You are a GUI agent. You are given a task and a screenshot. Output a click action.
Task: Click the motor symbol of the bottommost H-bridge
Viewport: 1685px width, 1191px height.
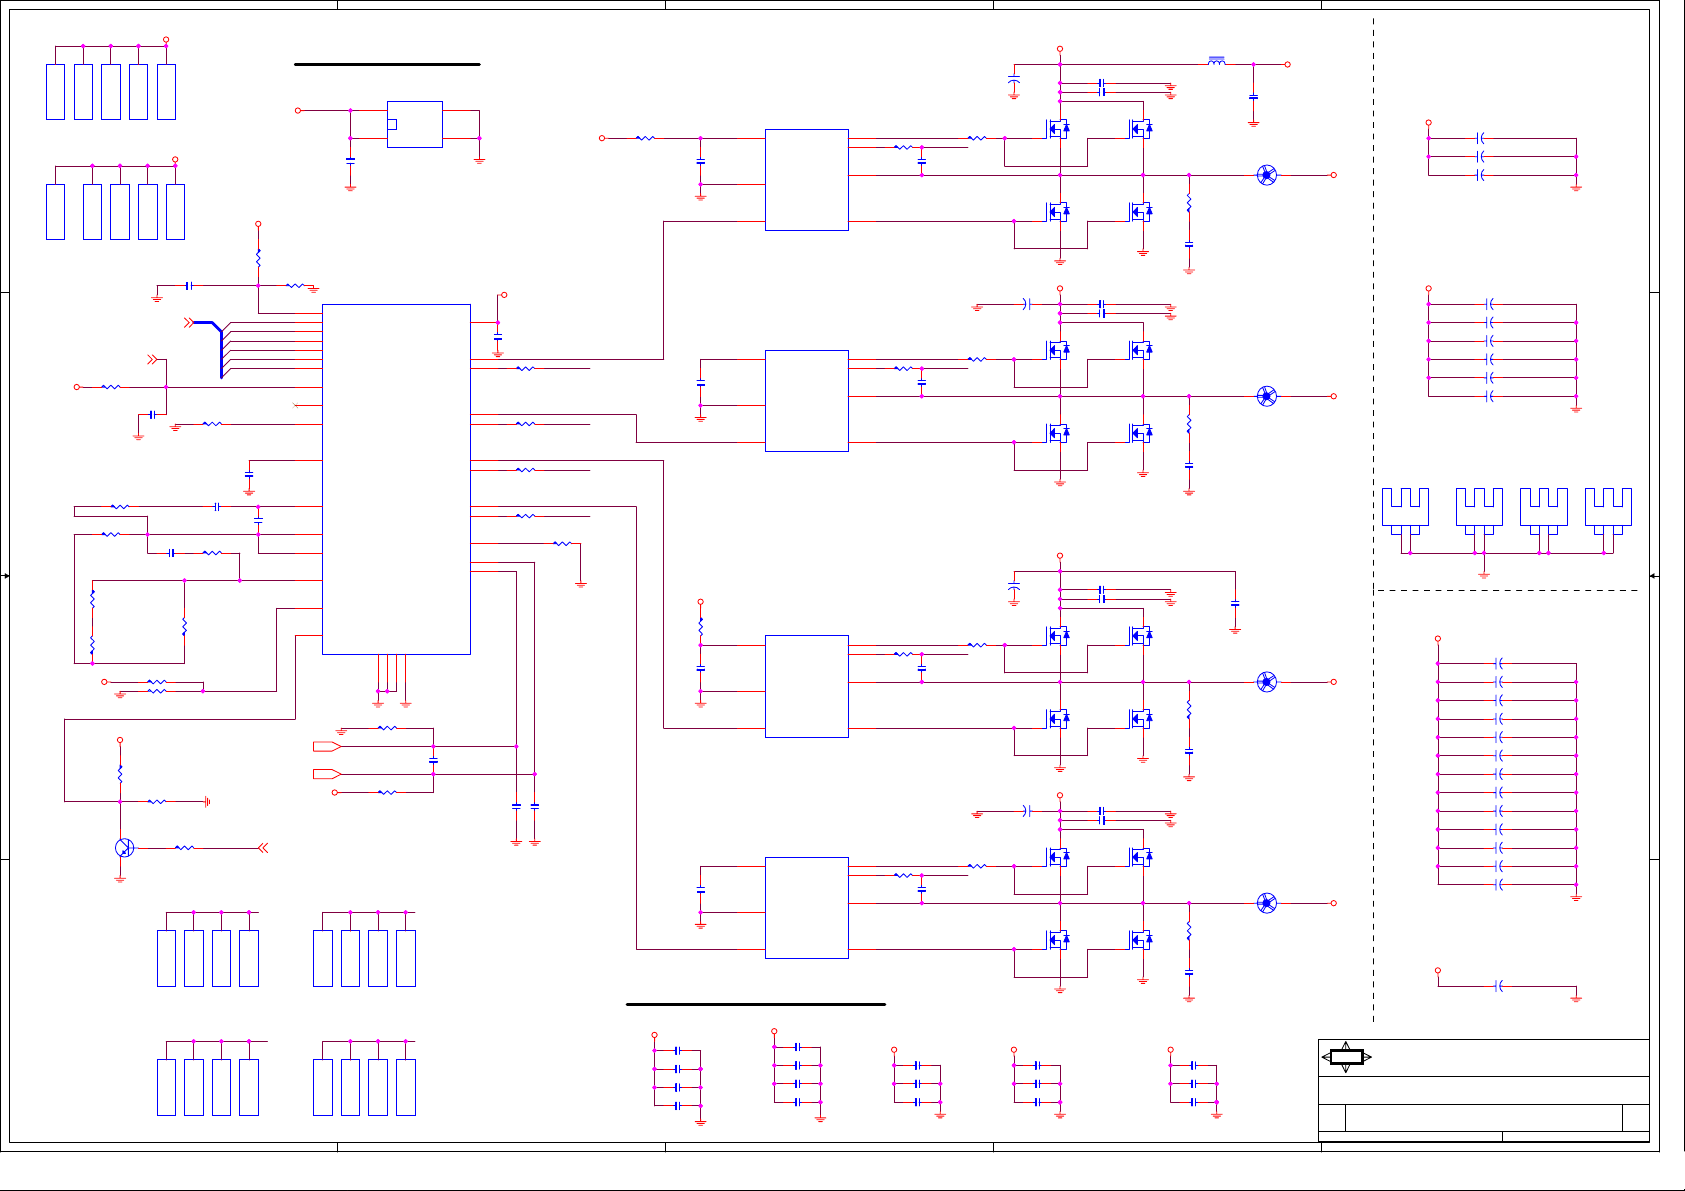(x=1266, y=903)
